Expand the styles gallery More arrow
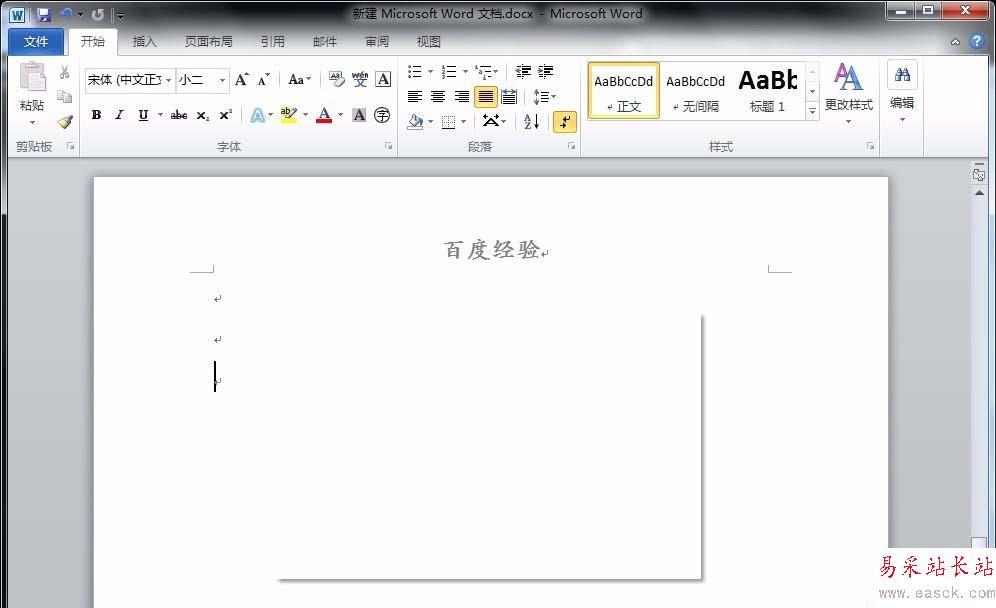Screen dimensions: 996x608 (812, 111)
